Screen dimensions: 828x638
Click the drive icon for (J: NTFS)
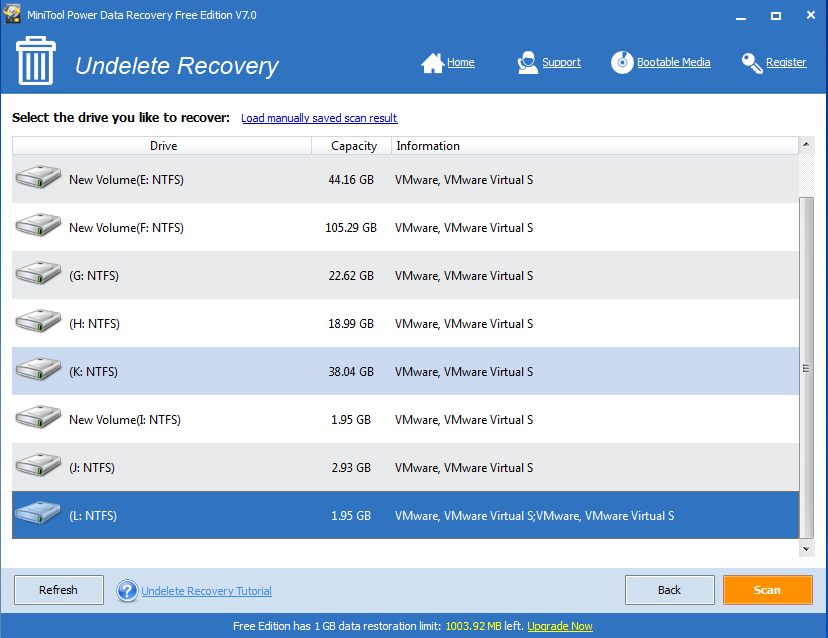pyautogui.click(x=38, y=465)
